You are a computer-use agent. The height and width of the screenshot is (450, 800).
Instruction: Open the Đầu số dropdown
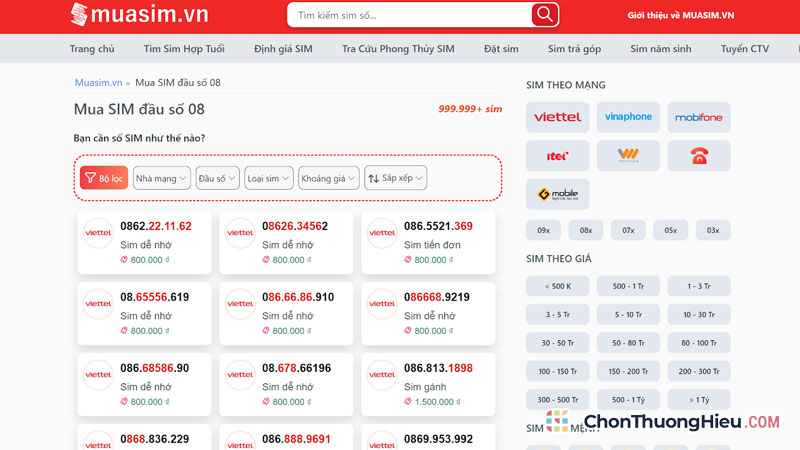click(x=217, y=178)
